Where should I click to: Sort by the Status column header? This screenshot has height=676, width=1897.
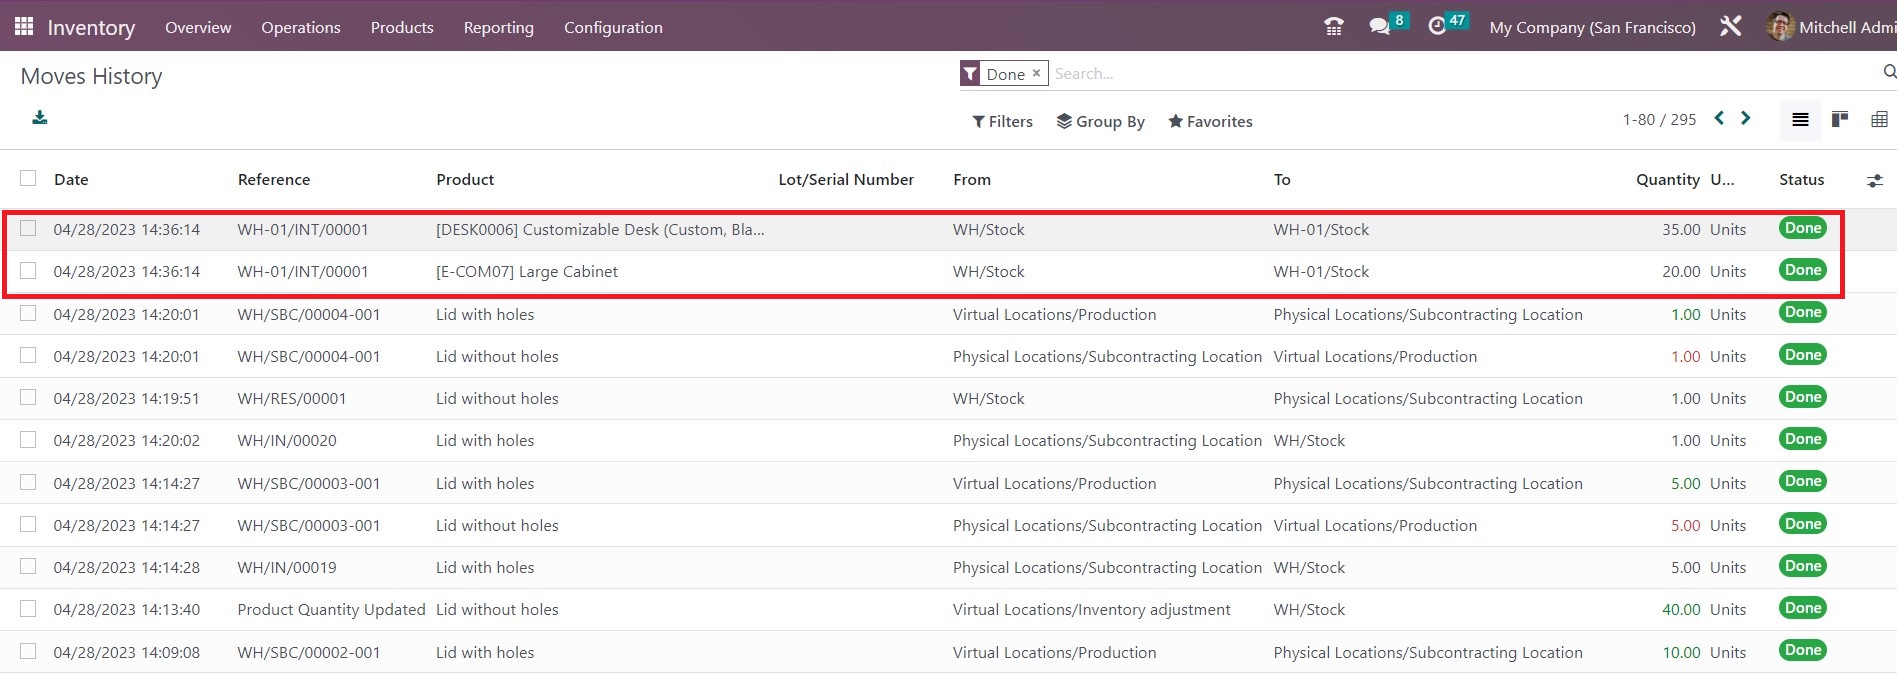coord(1801,179)
